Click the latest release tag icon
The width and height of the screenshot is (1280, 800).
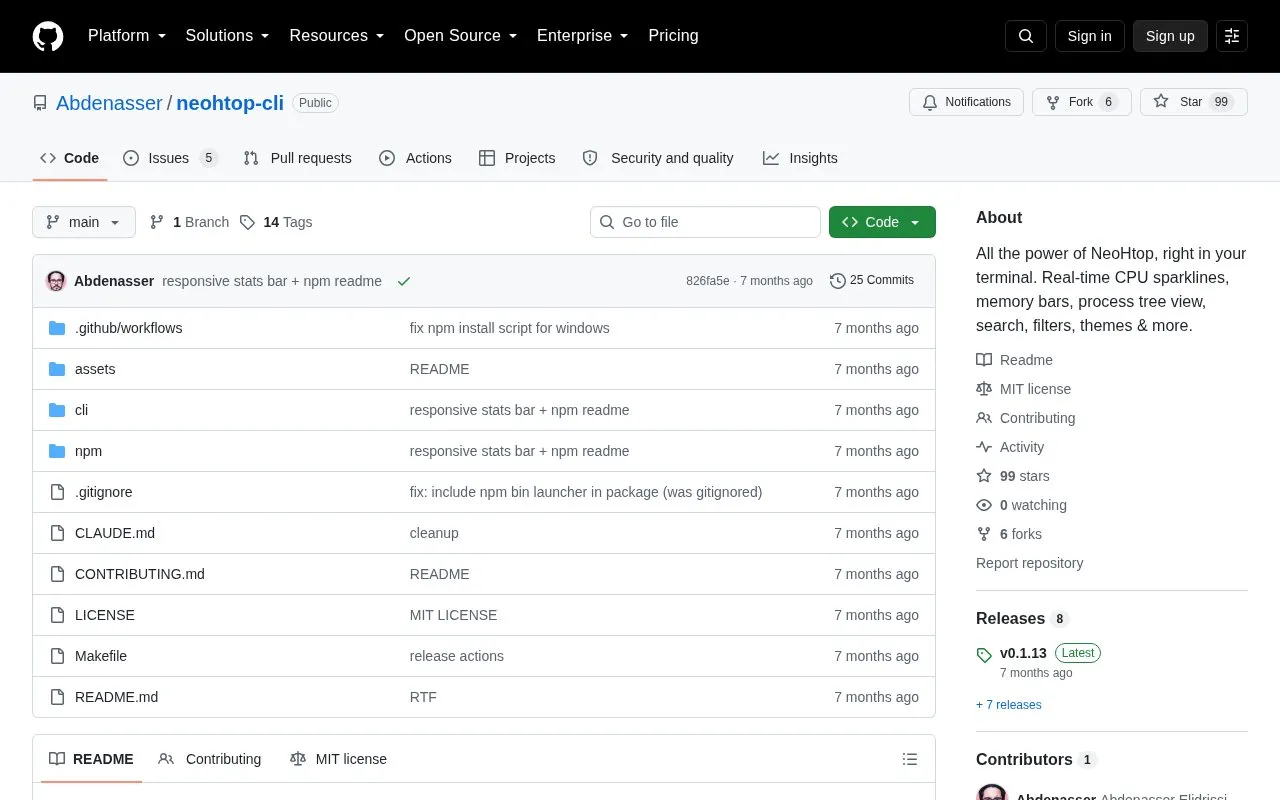click(x=985, y=655)
